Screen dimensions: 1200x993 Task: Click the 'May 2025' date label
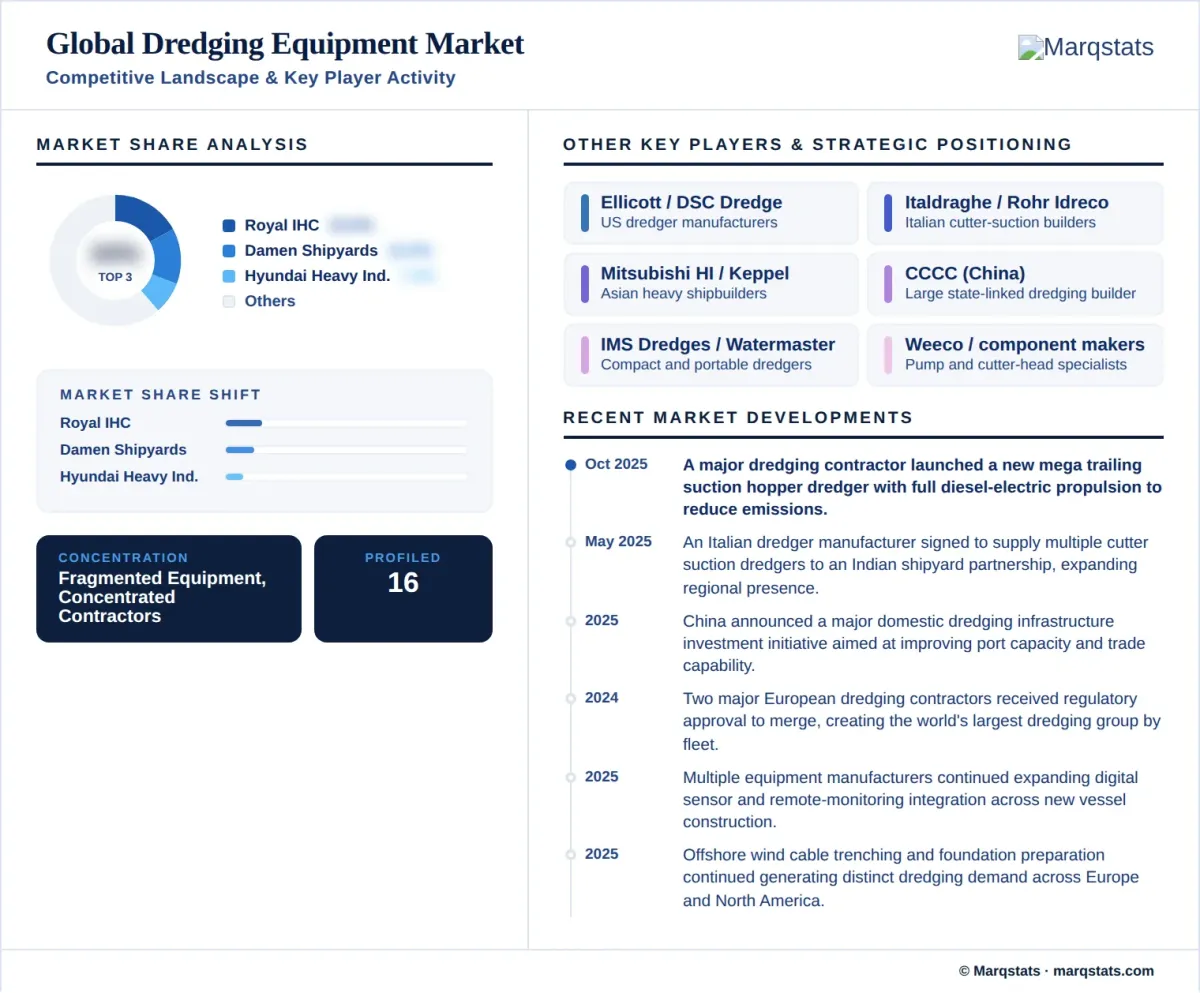pyautogui.click(x=618, y=541)
